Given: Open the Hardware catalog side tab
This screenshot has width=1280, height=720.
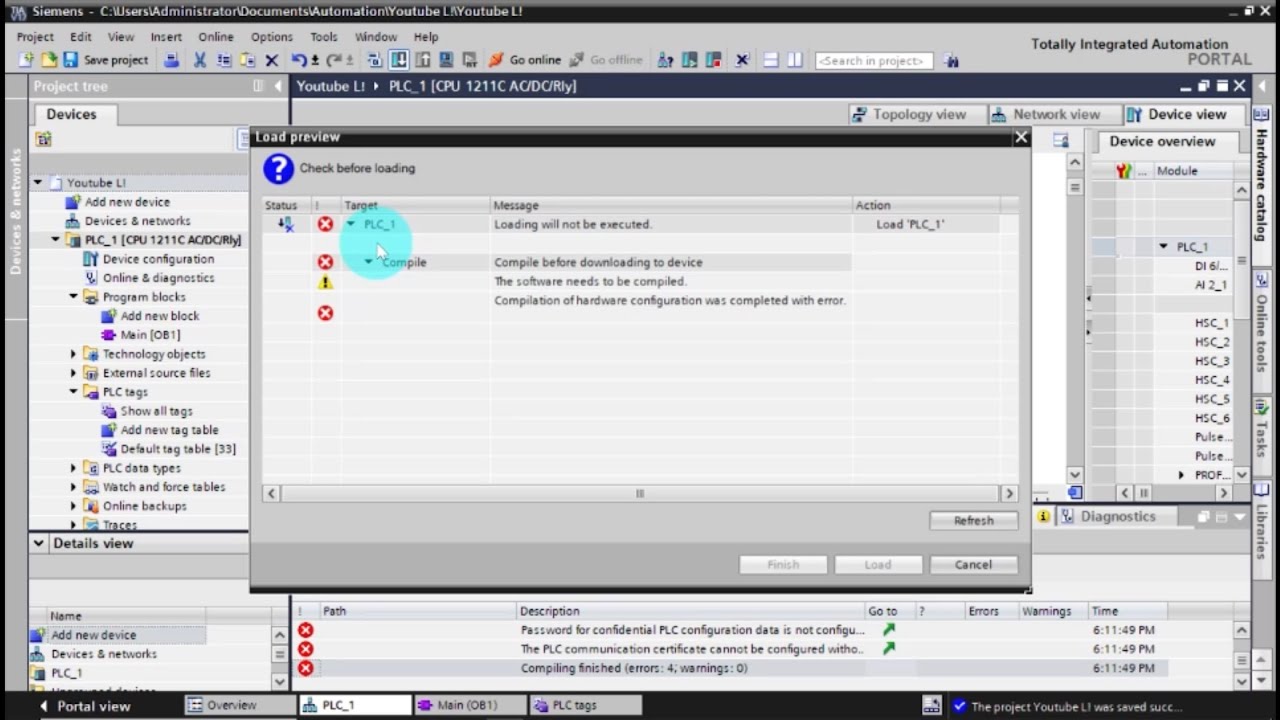Looking at the screenshot, I should (1261, 185).
